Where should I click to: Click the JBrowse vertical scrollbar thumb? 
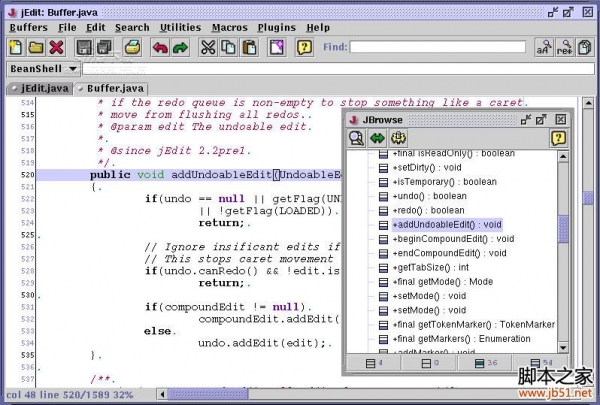click(x=563, y=229)
